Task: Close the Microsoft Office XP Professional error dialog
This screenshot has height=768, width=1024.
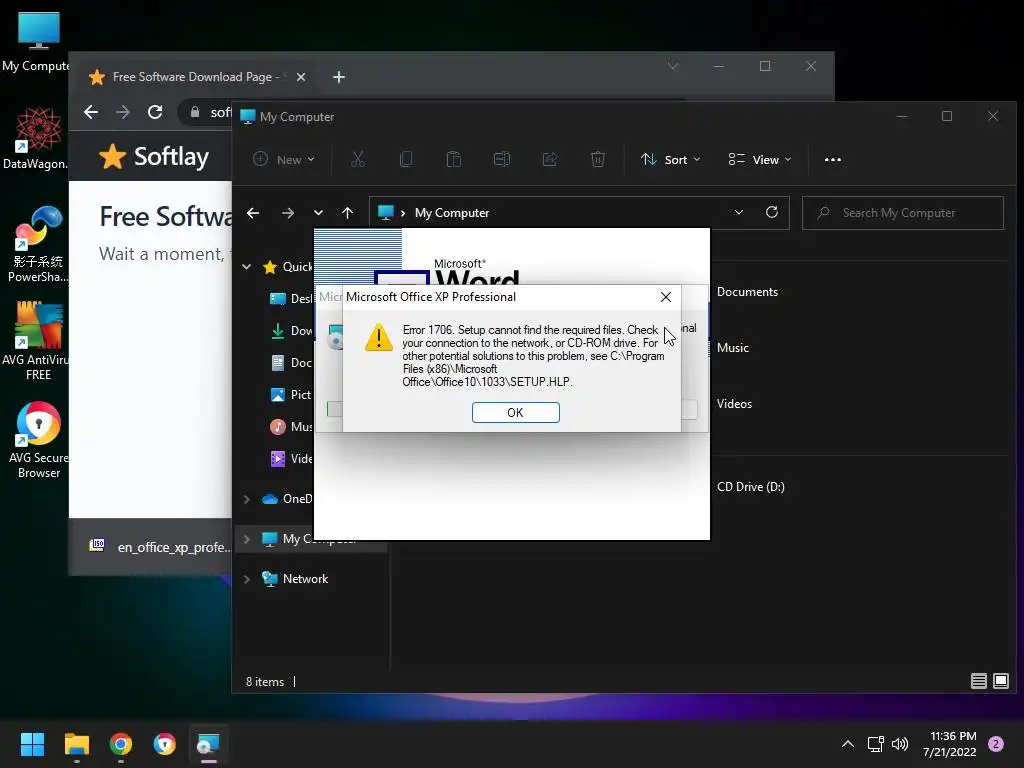Action: 665,297
